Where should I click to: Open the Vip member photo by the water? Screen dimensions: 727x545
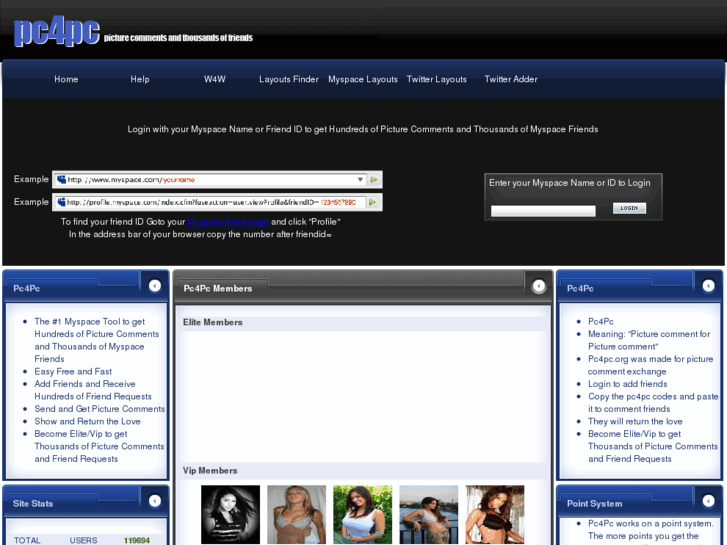(428, 514)
